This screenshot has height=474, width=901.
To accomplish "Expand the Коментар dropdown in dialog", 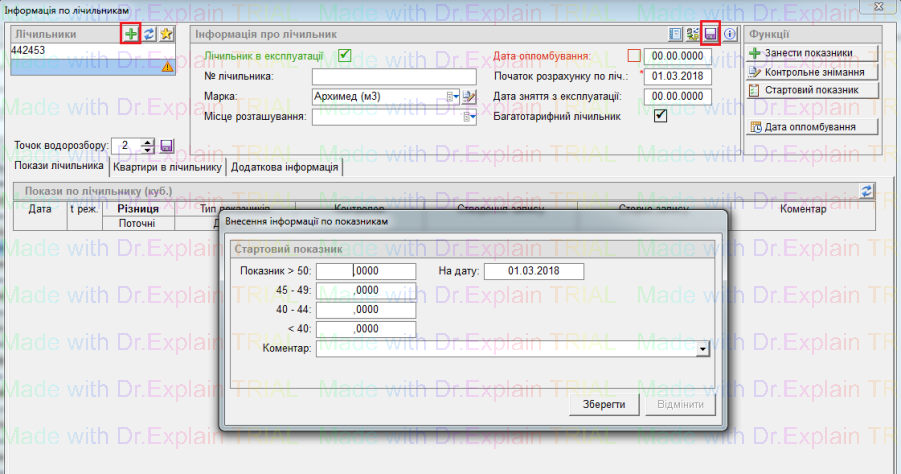I will (703, 348).
